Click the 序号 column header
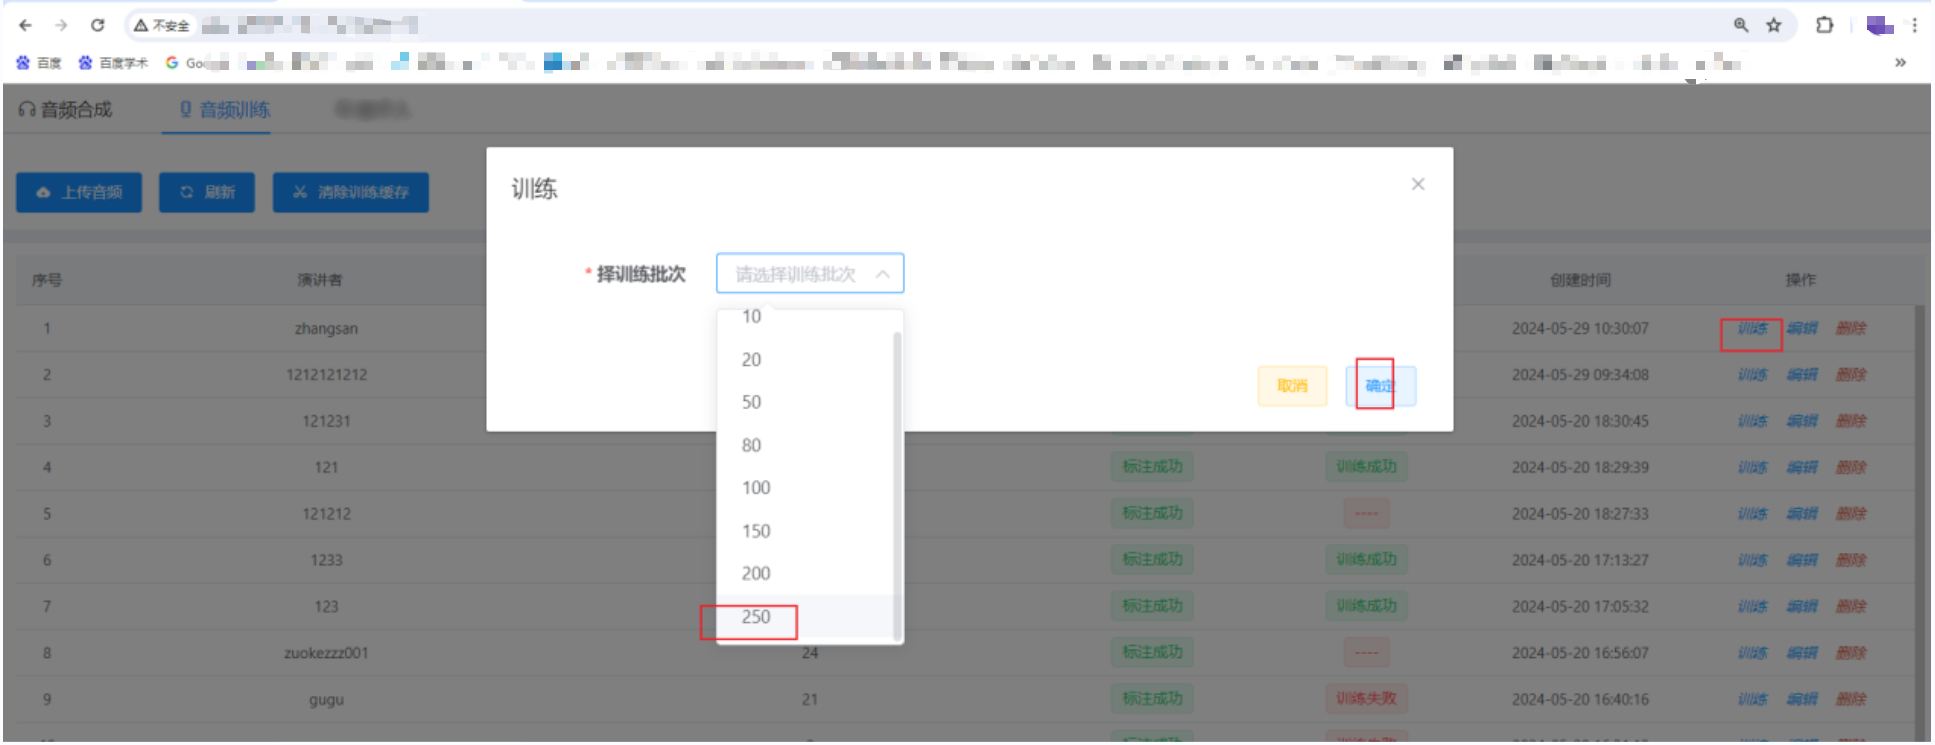Screen dimensions: 1935x745 47,280
